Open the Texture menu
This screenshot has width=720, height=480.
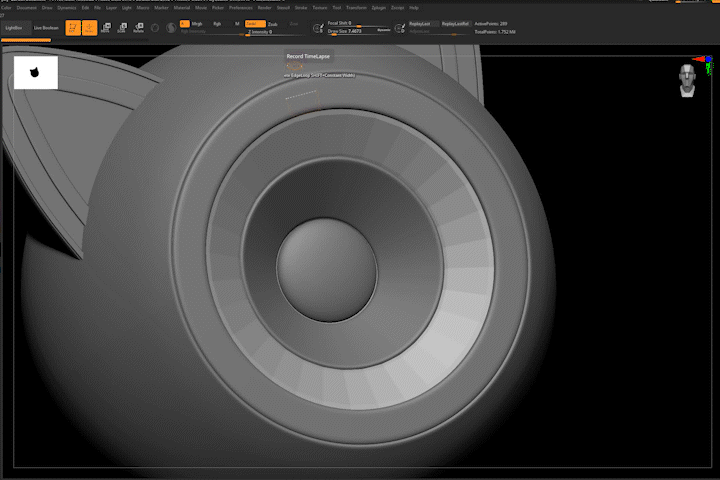point(320,8)
